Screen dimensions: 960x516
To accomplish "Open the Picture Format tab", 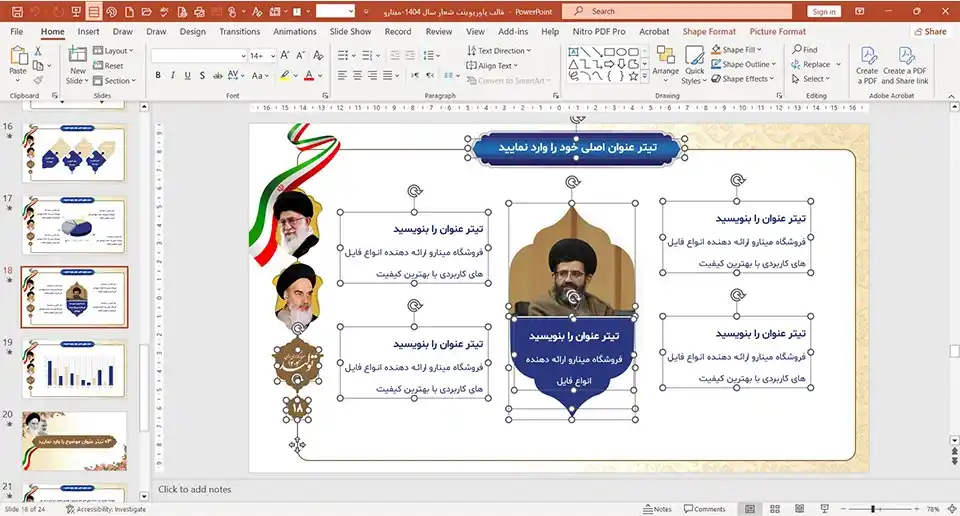I will pos(778,31).
